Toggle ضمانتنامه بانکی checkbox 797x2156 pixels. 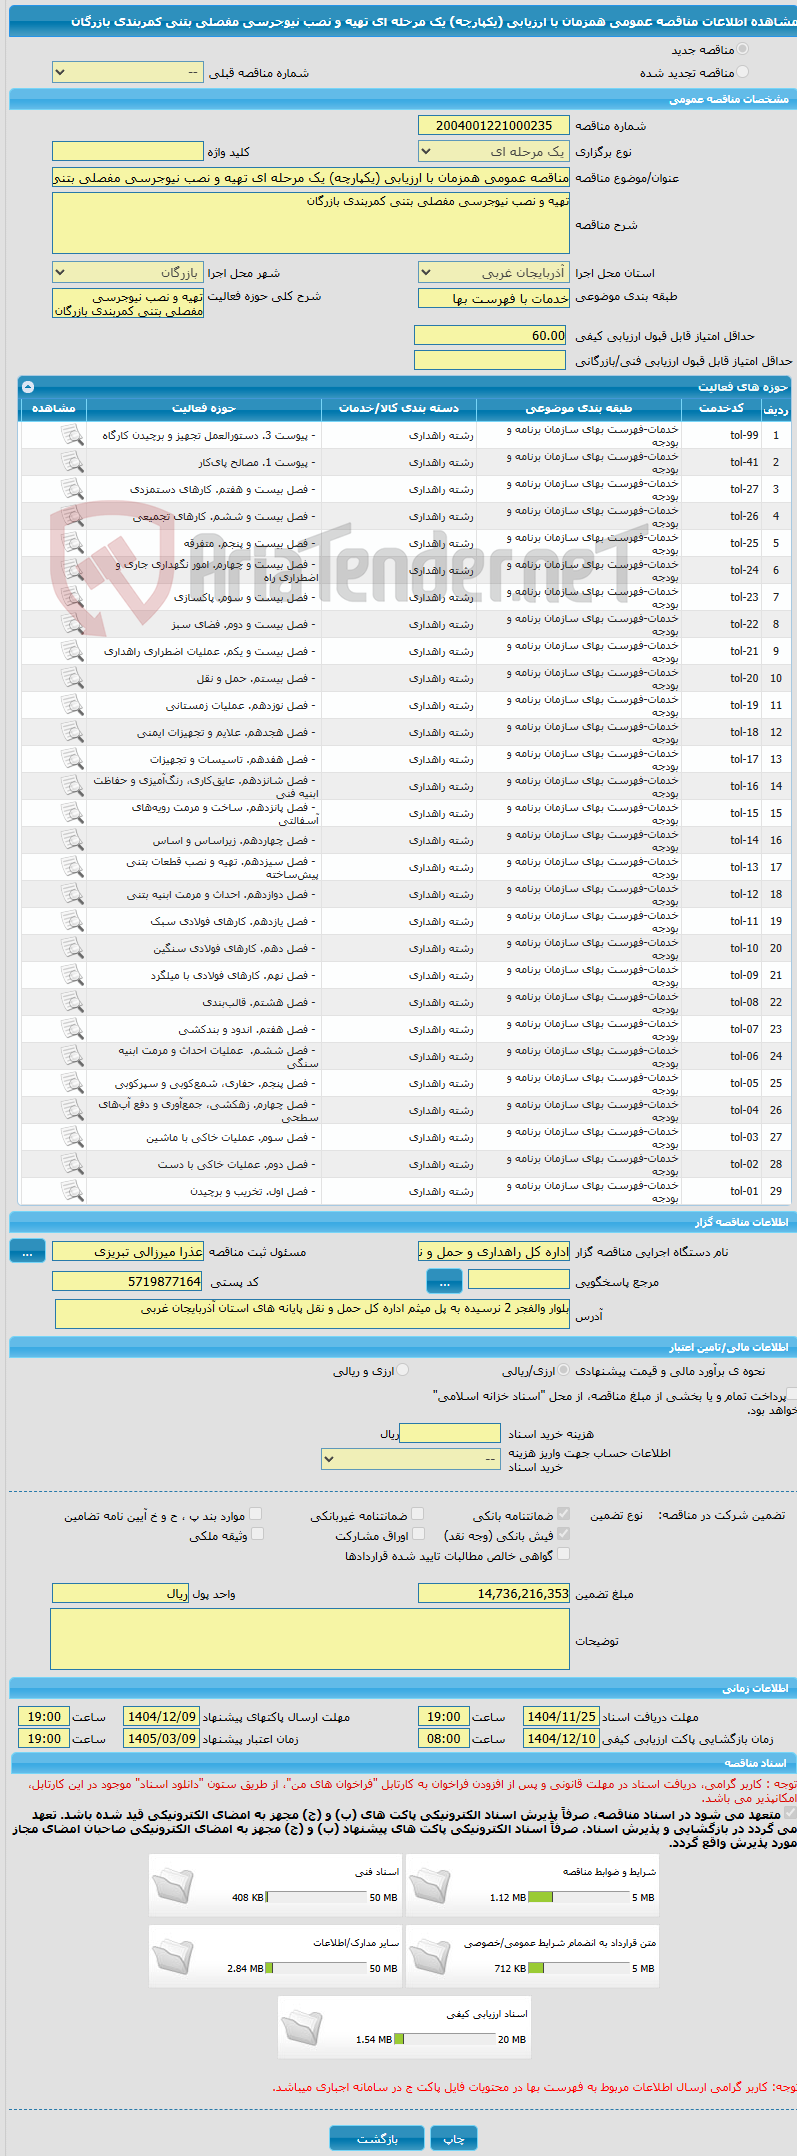[563, 1515]
